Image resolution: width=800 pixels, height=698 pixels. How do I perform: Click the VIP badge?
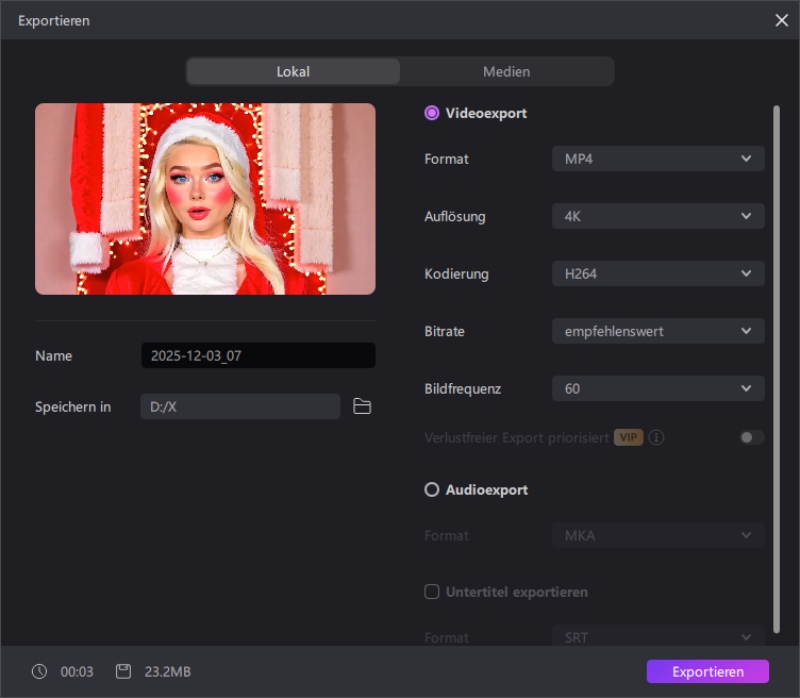pyautogui.click(x=630, y=437)
